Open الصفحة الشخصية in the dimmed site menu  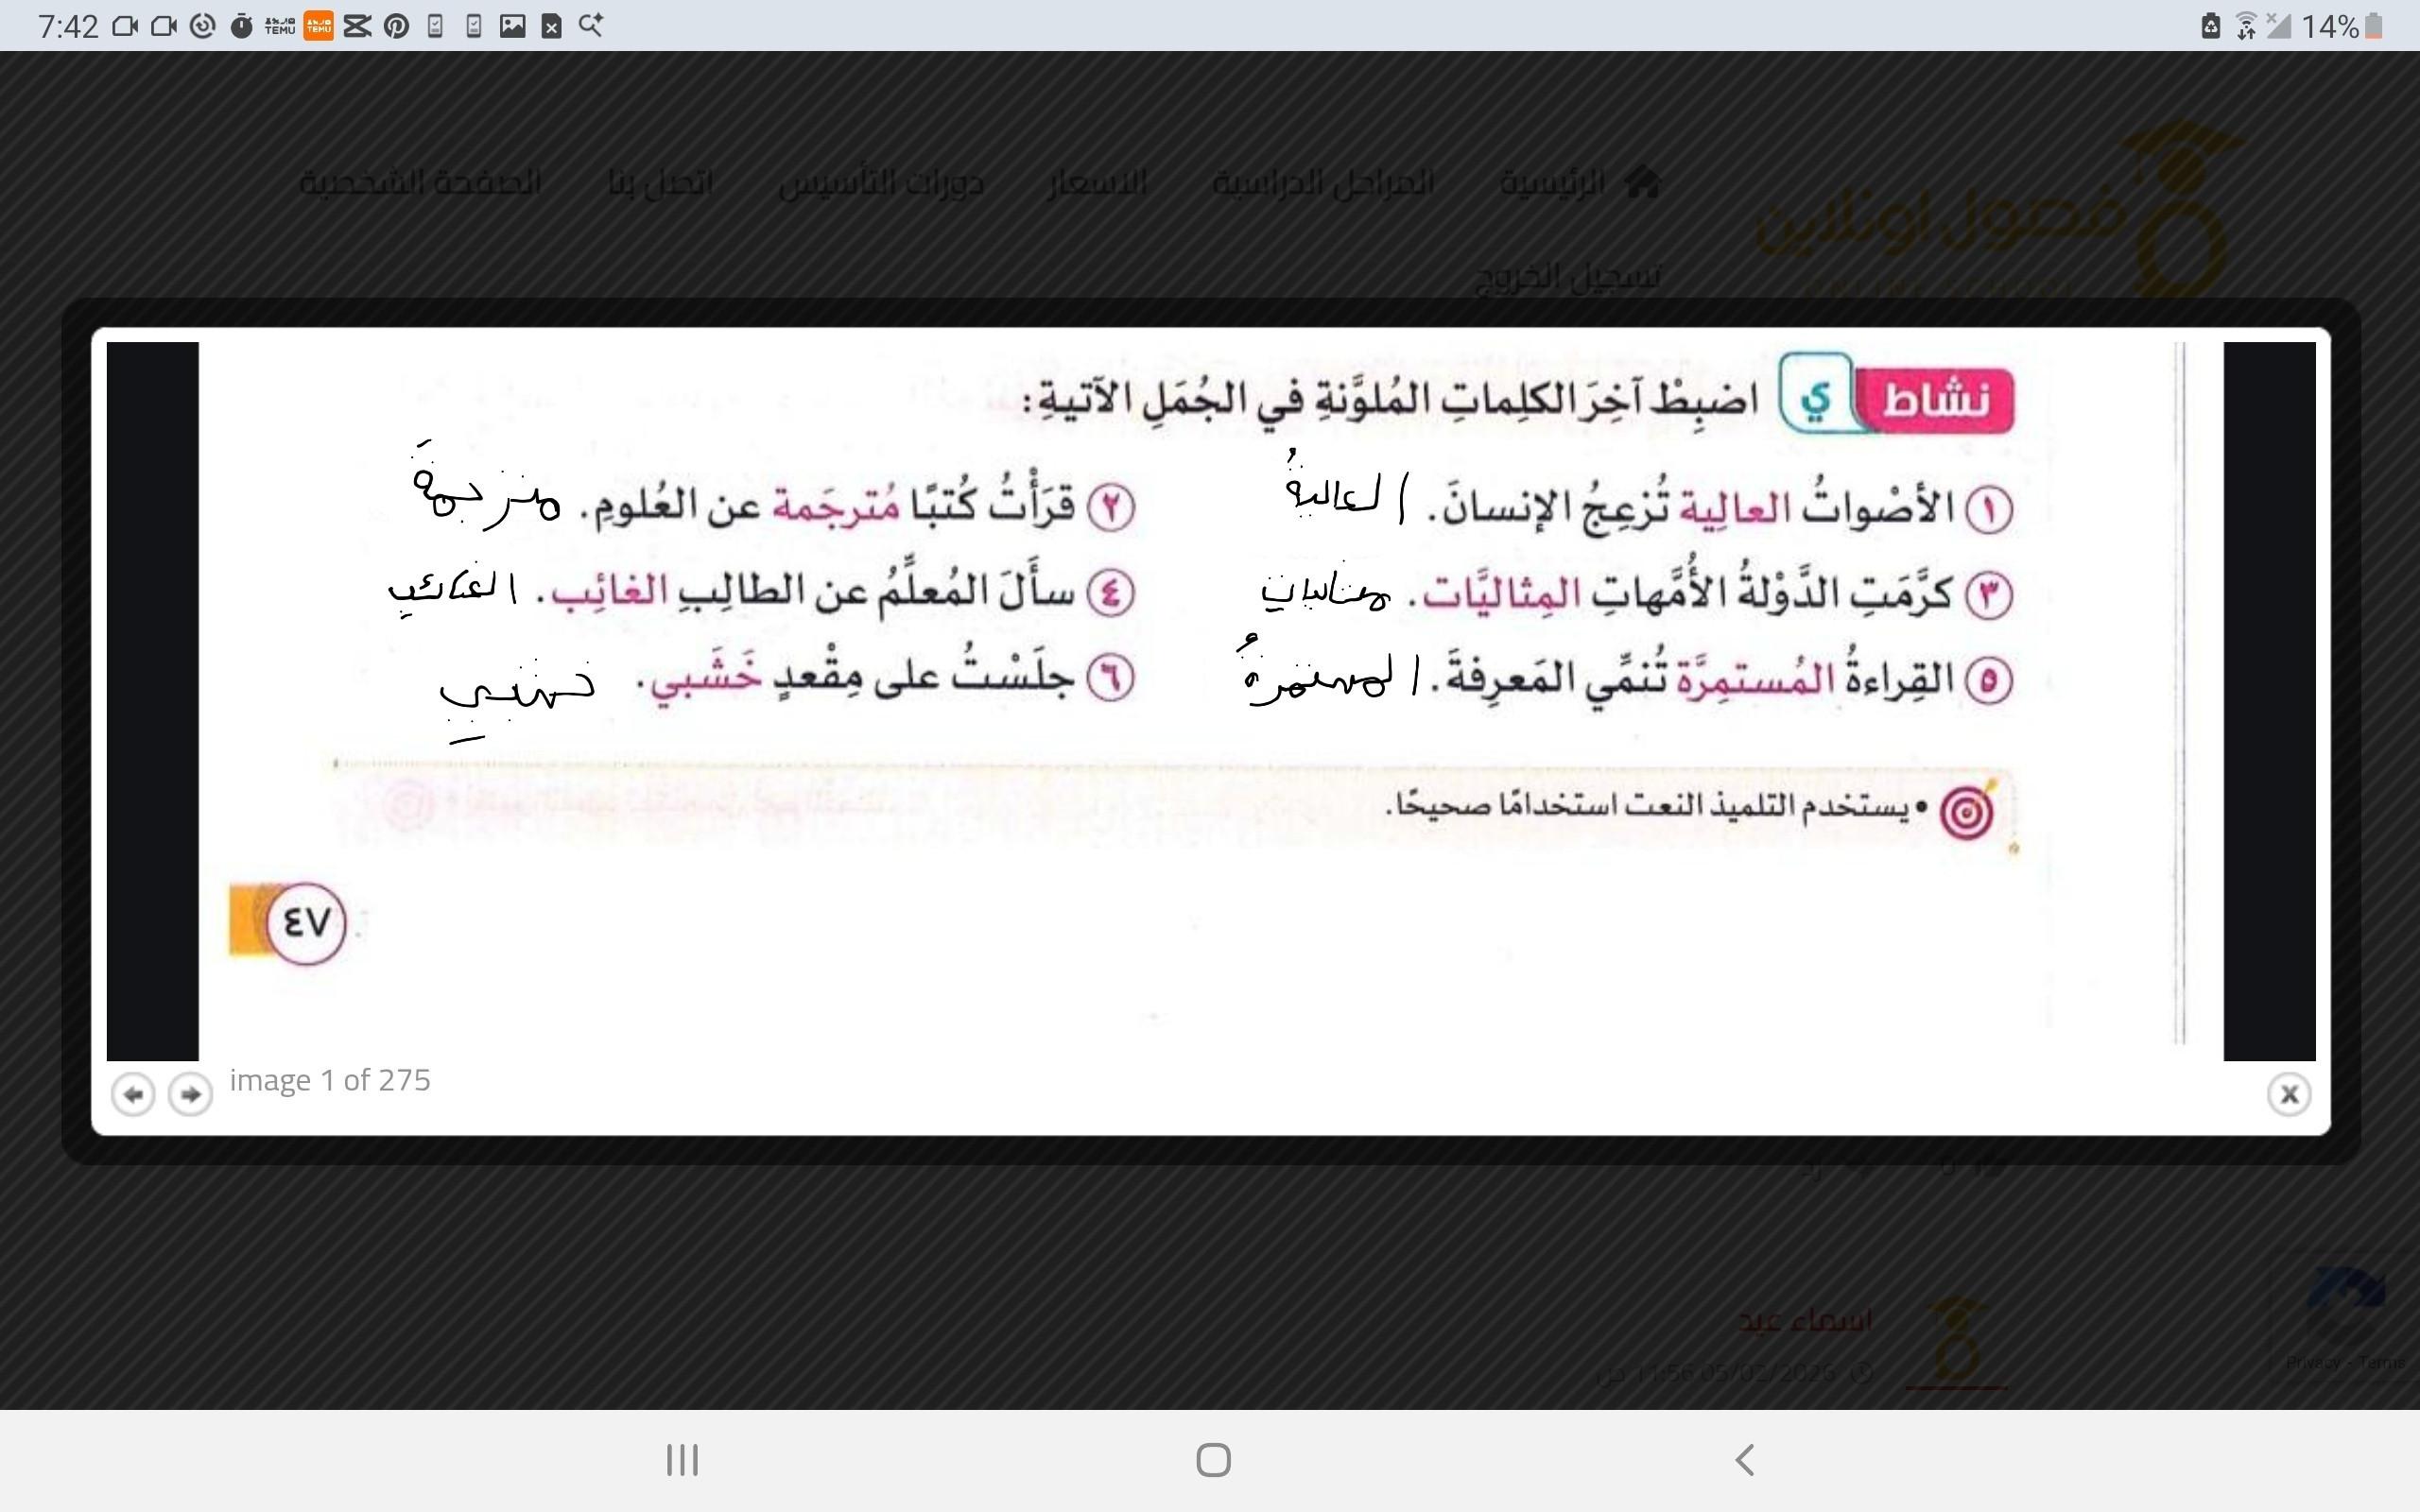[x=420, y=183]
